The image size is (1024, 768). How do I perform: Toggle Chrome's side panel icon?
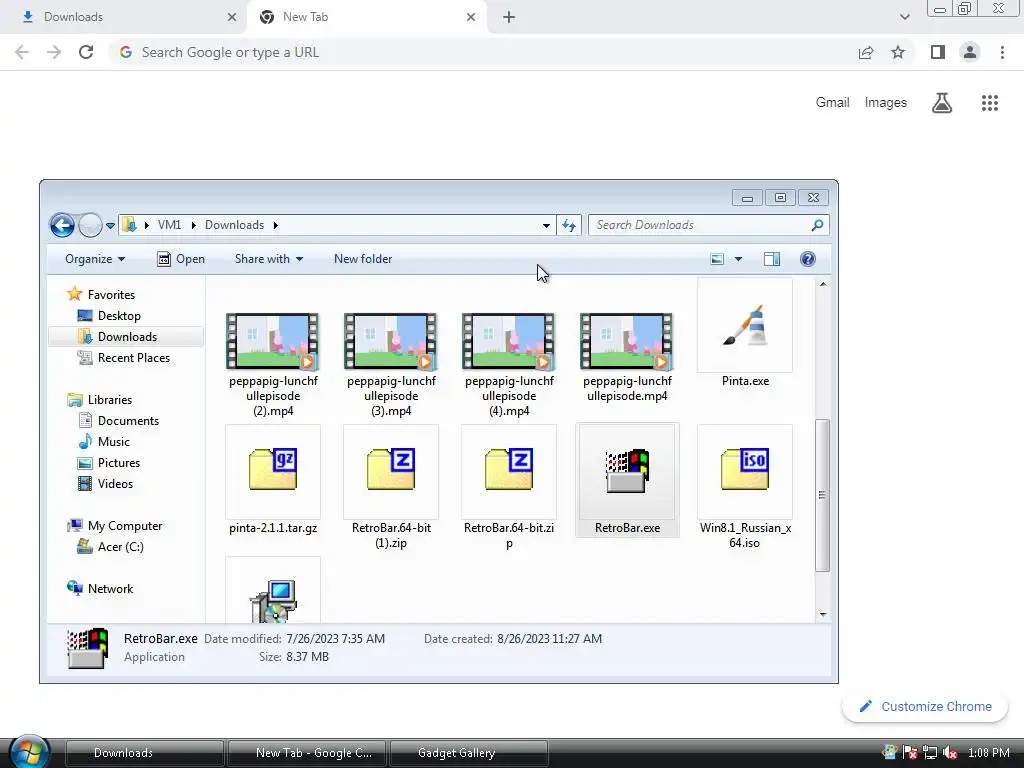click(938, 52)
